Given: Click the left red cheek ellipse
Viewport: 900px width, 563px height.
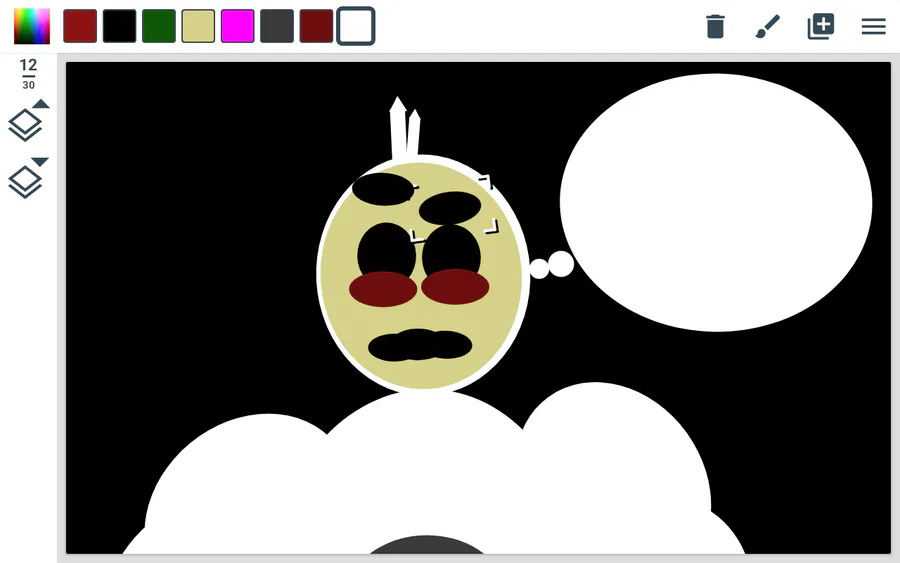Looking at the screenshot, I should coord(383,289).
